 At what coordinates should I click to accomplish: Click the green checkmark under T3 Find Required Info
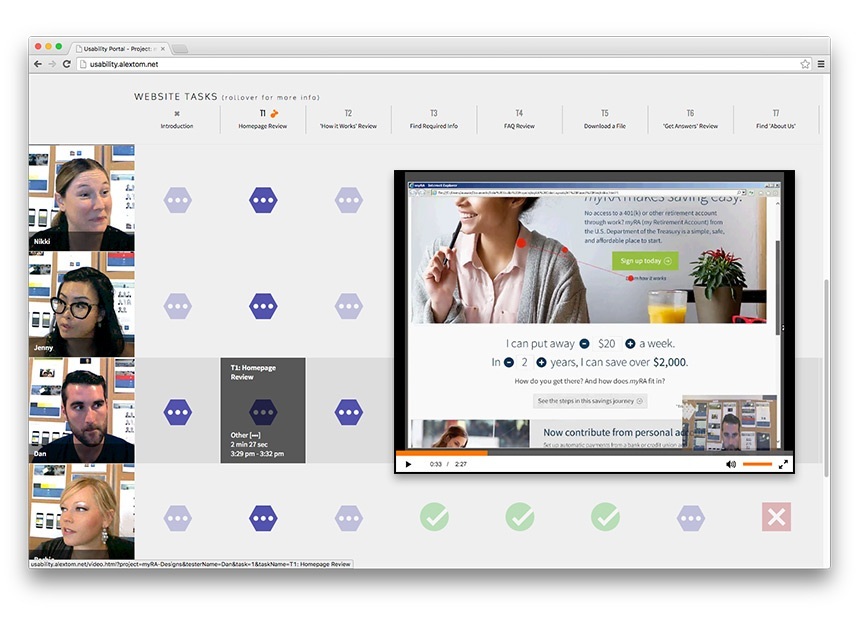pyautogui.click(x=434, y=517)
